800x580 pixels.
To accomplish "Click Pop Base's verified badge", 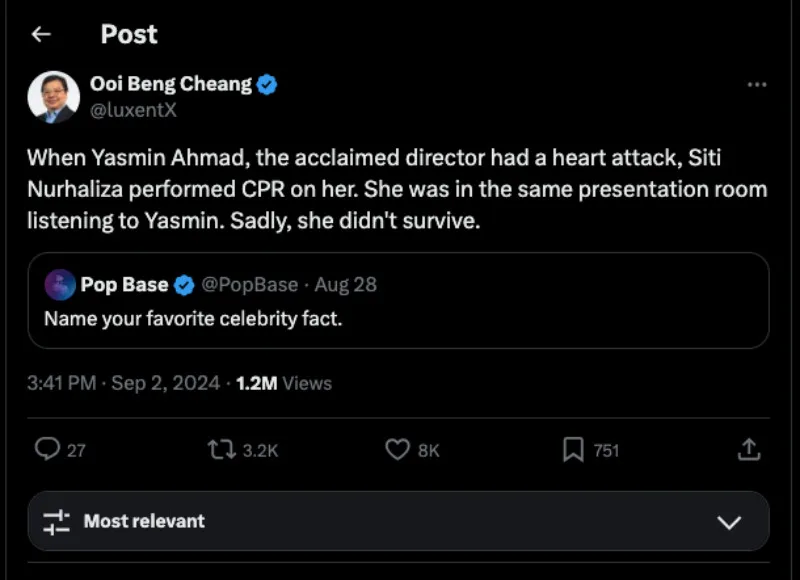I will (x=185, y=285).
